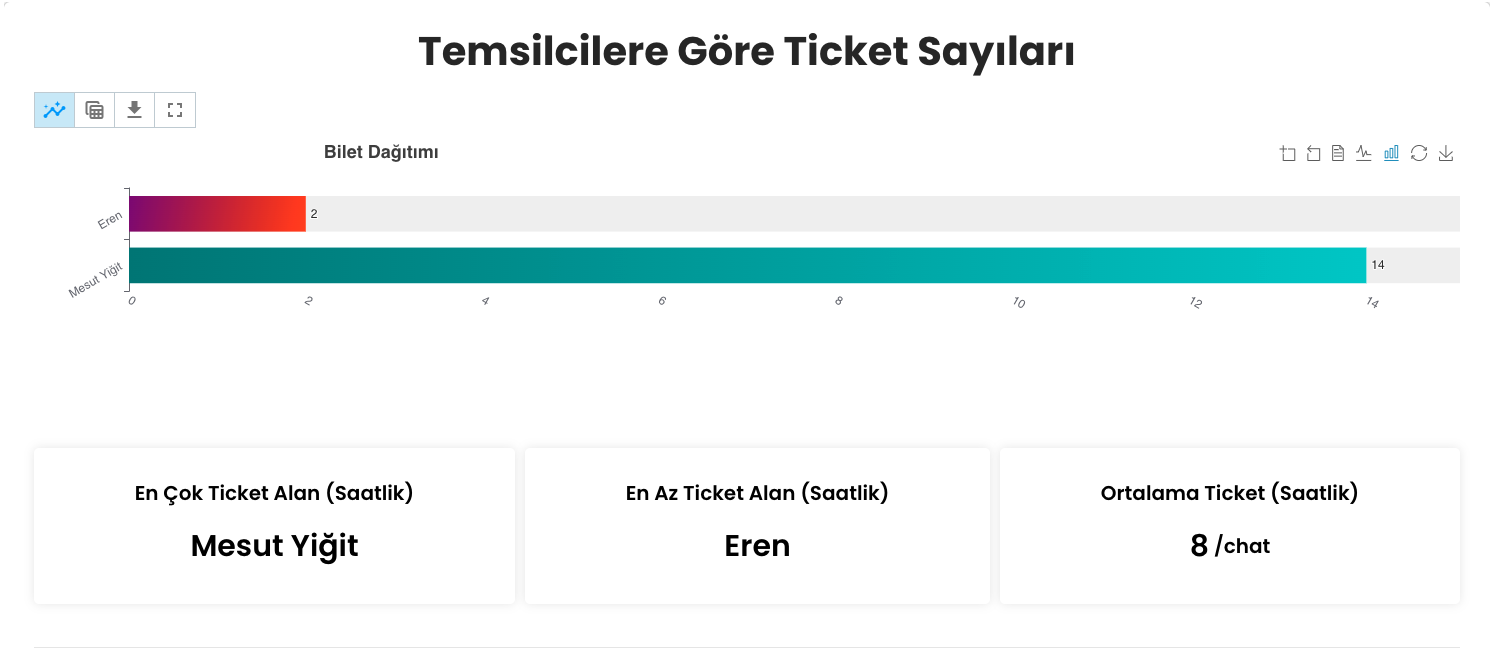Click the restore refresh circular arrows icon
1490x648 pixels.
pos(1418,153)
